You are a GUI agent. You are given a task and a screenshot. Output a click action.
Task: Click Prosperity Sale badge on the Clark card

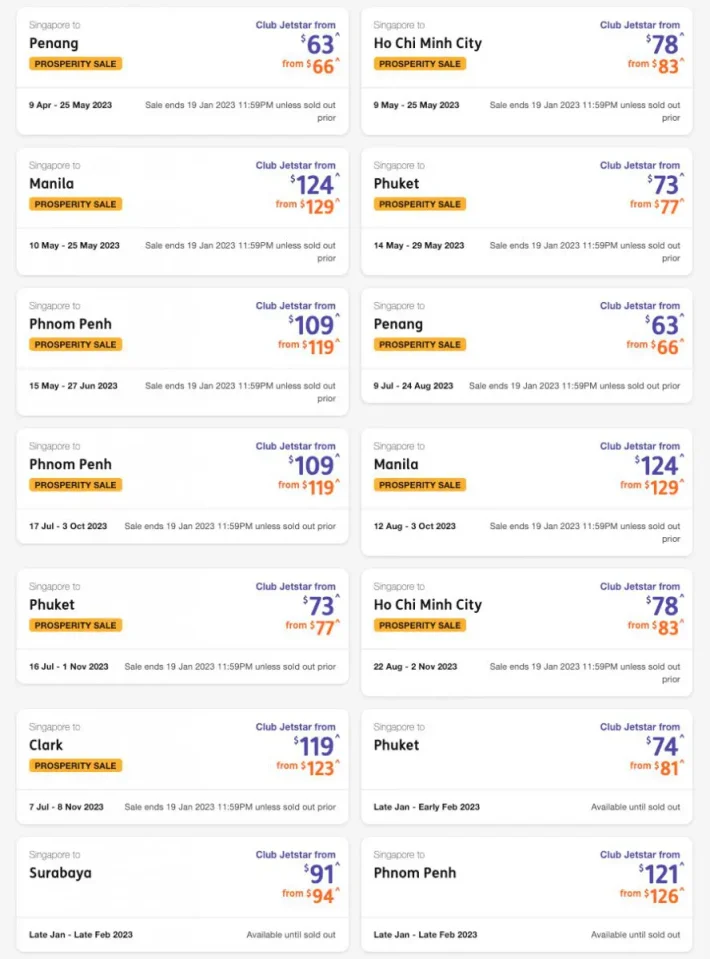[75, 766]
